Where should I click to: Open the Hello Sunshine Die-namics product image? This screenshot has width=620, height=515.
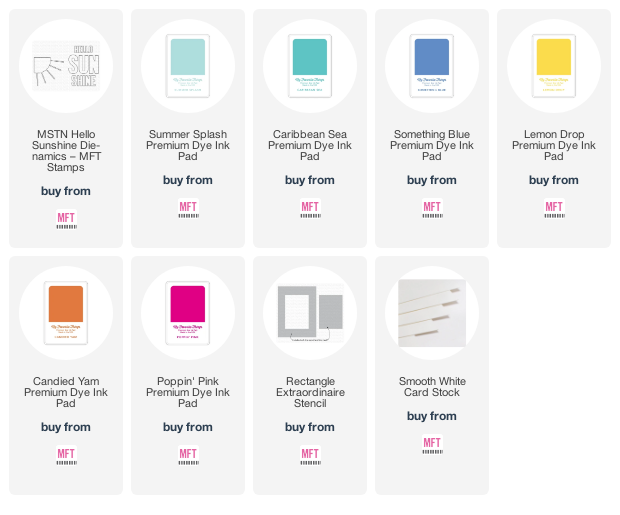point(66,66)
